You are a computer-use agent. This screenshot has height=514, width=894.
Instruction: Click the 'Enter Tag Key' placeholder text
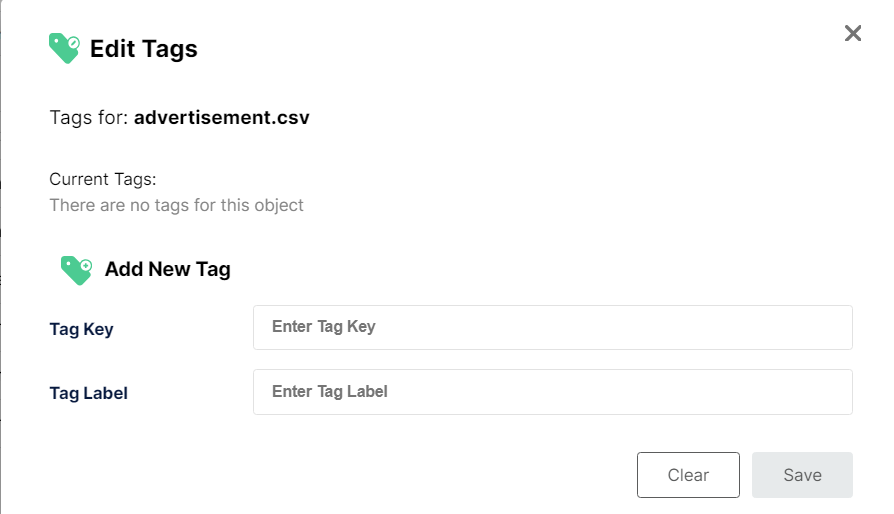click(323, 327)
